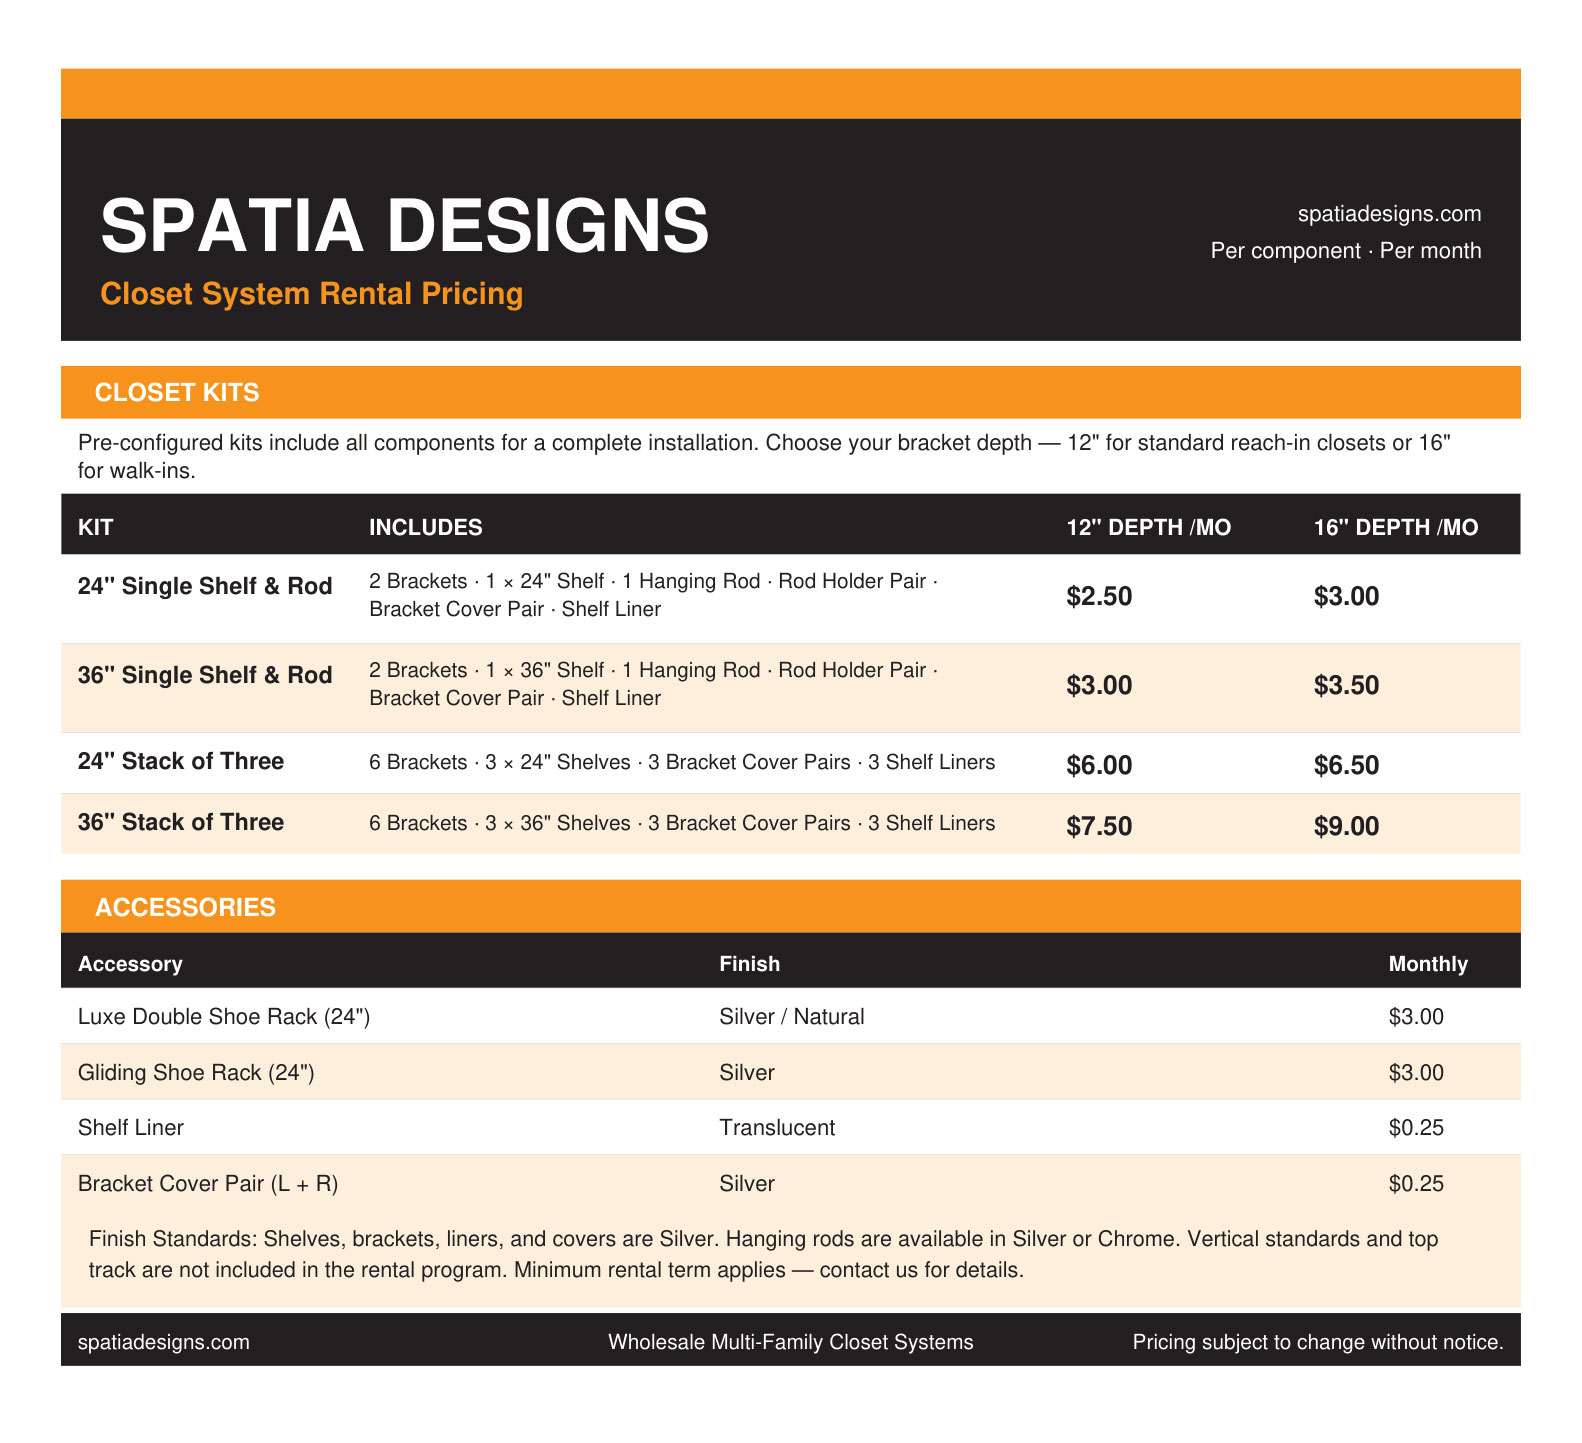Click the Finish column header in Accessories

(749, 964)
